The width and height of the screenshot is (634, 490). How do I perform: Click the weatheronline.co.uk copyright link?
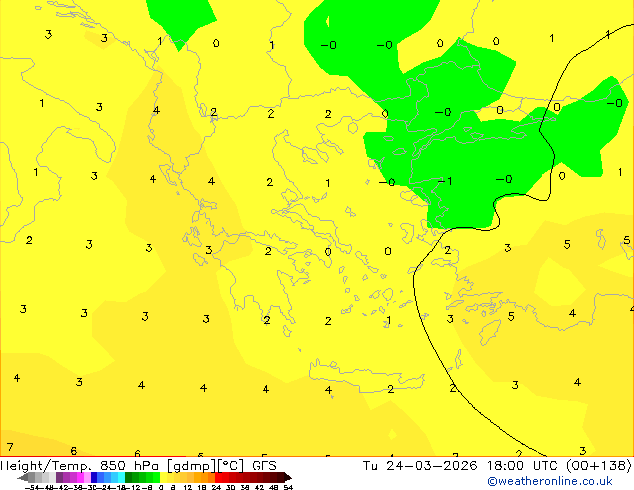point(550,481)
